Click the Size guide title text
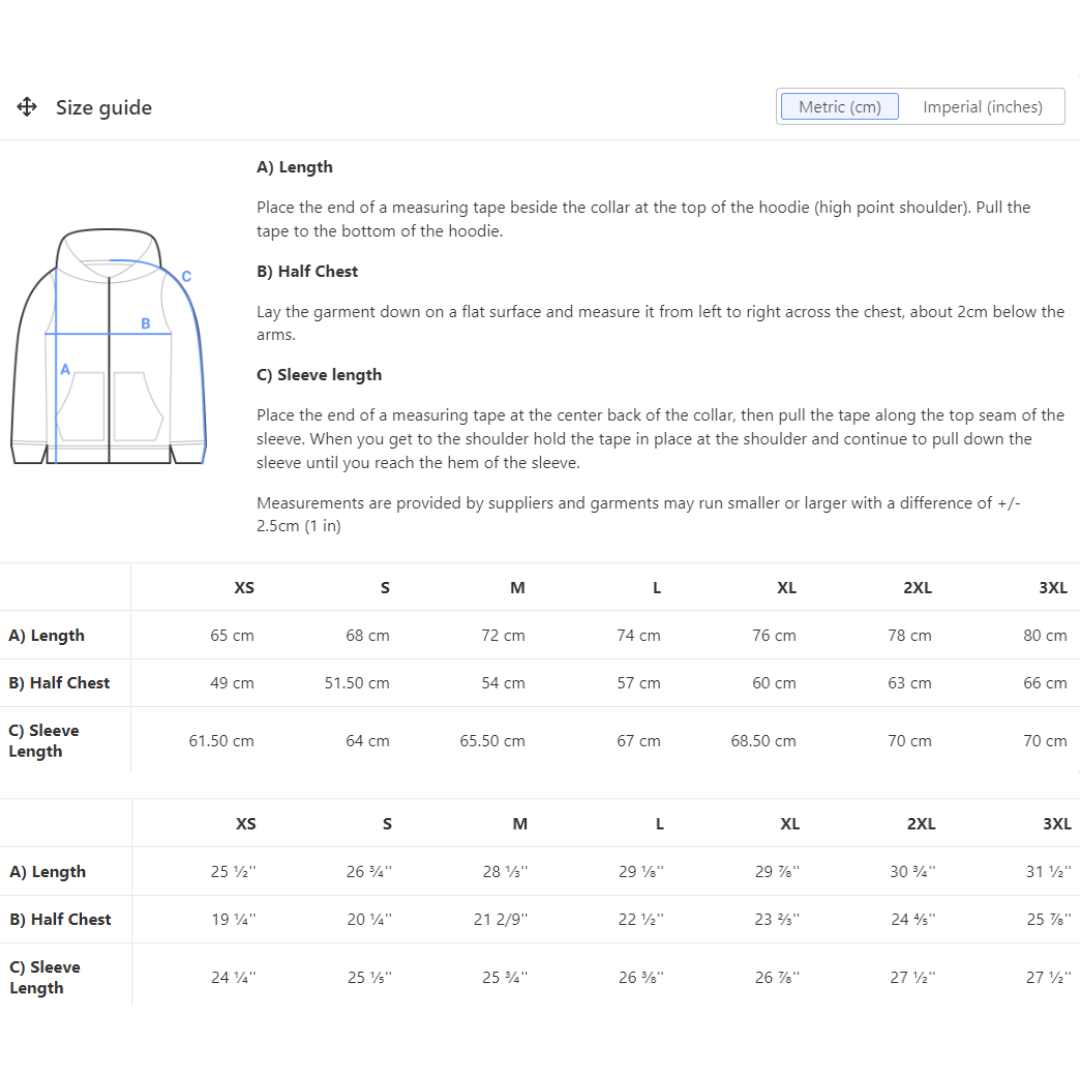The width and height of the screenshot is (1080, 1080). click(x=103, y=107)
